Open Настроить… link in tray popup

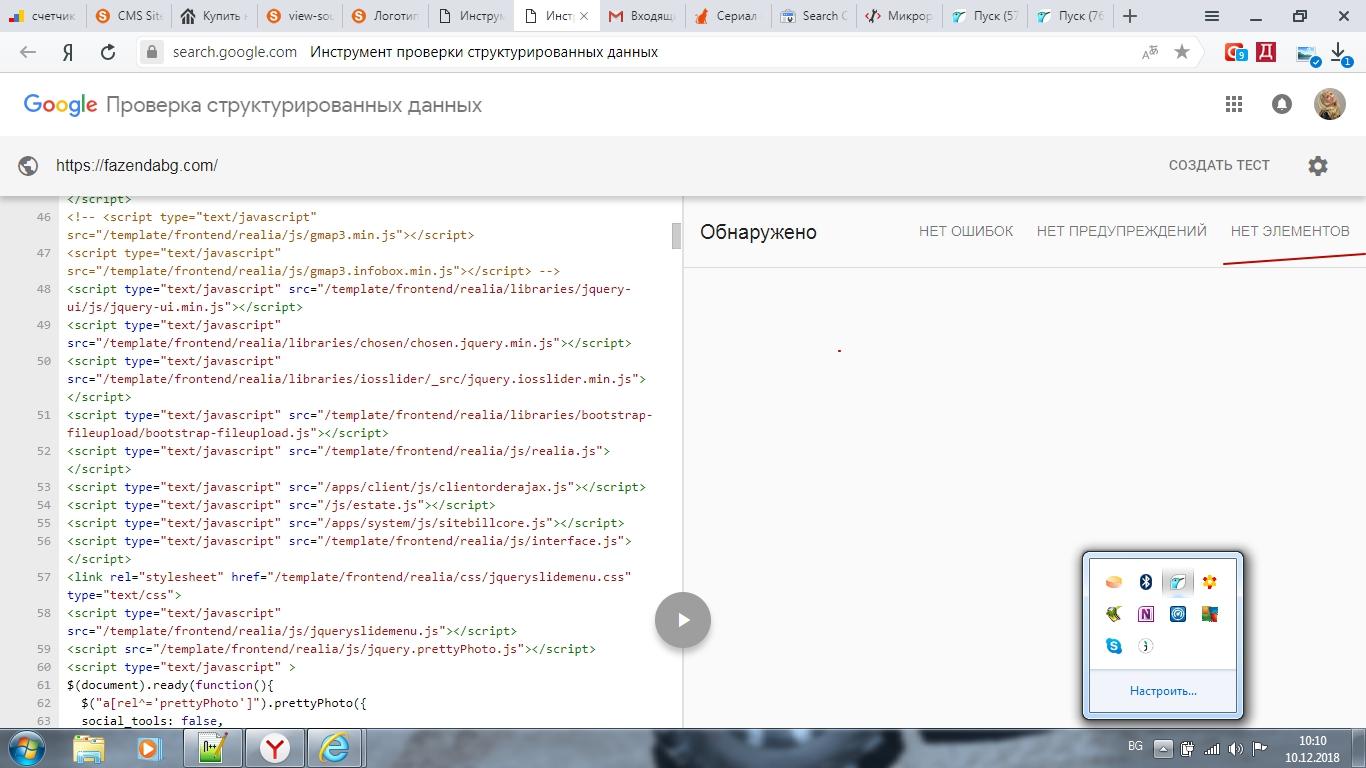click(1163, 691)
